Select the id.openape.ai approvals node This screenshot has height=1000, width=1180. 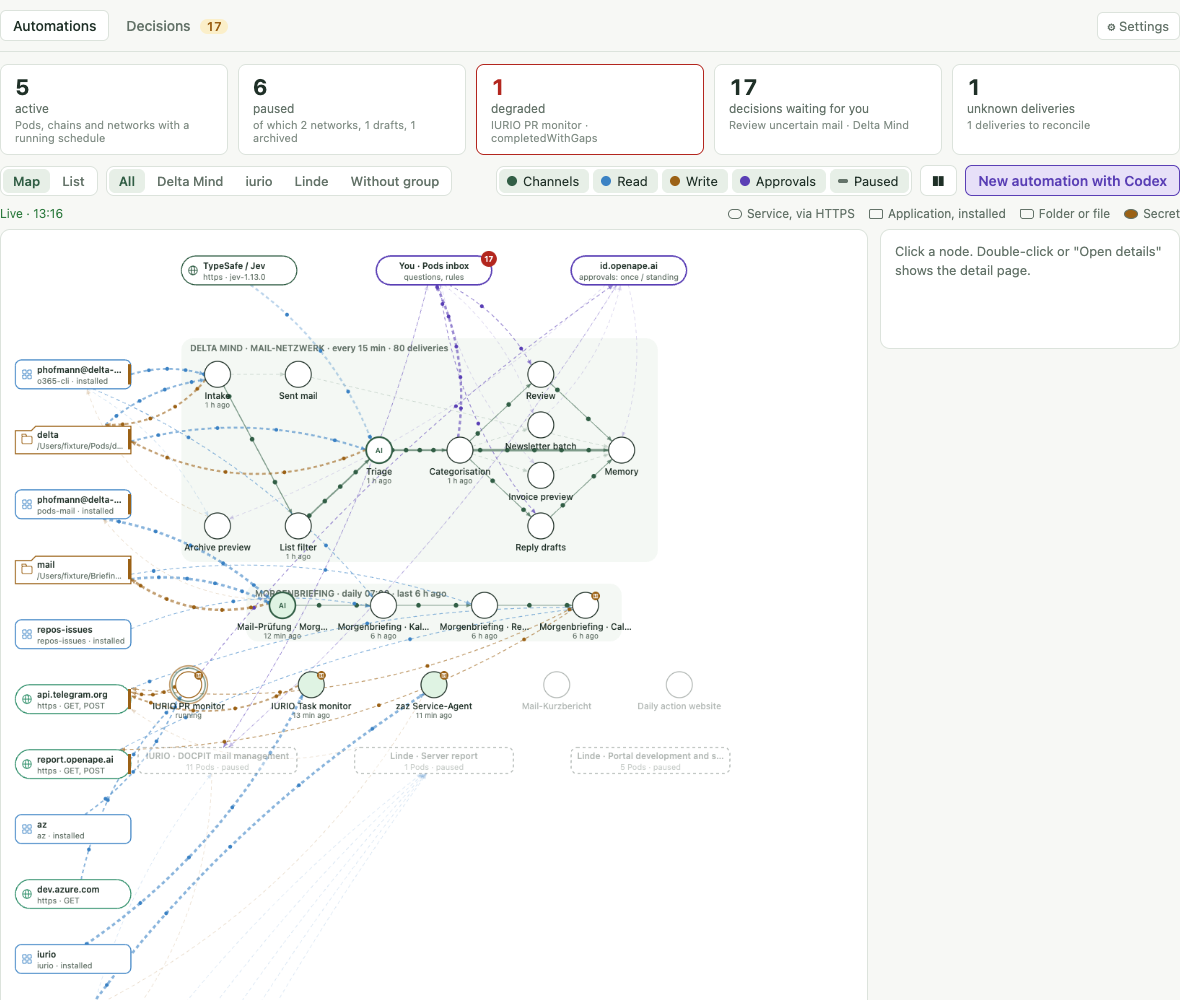[628, 271]
